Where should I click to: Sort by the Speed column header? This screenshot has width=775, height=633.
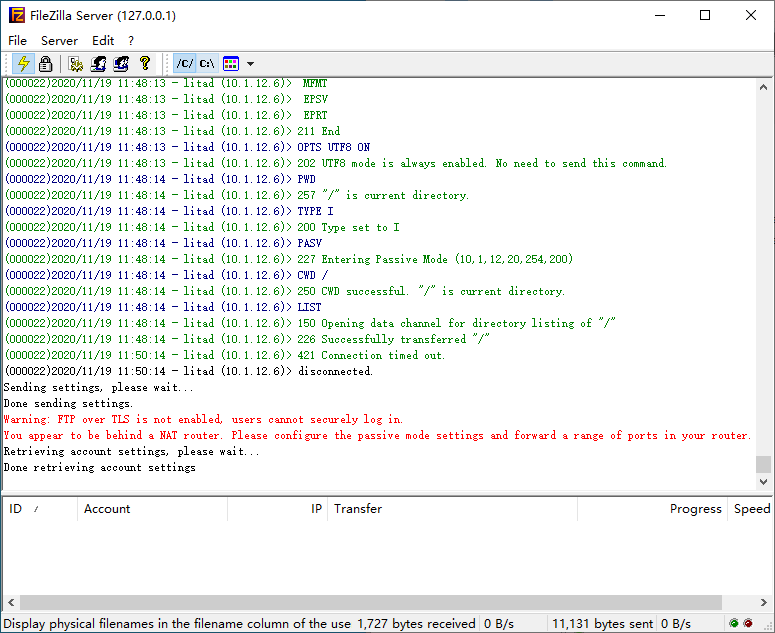pyautogui.click(x=751, y=508)
